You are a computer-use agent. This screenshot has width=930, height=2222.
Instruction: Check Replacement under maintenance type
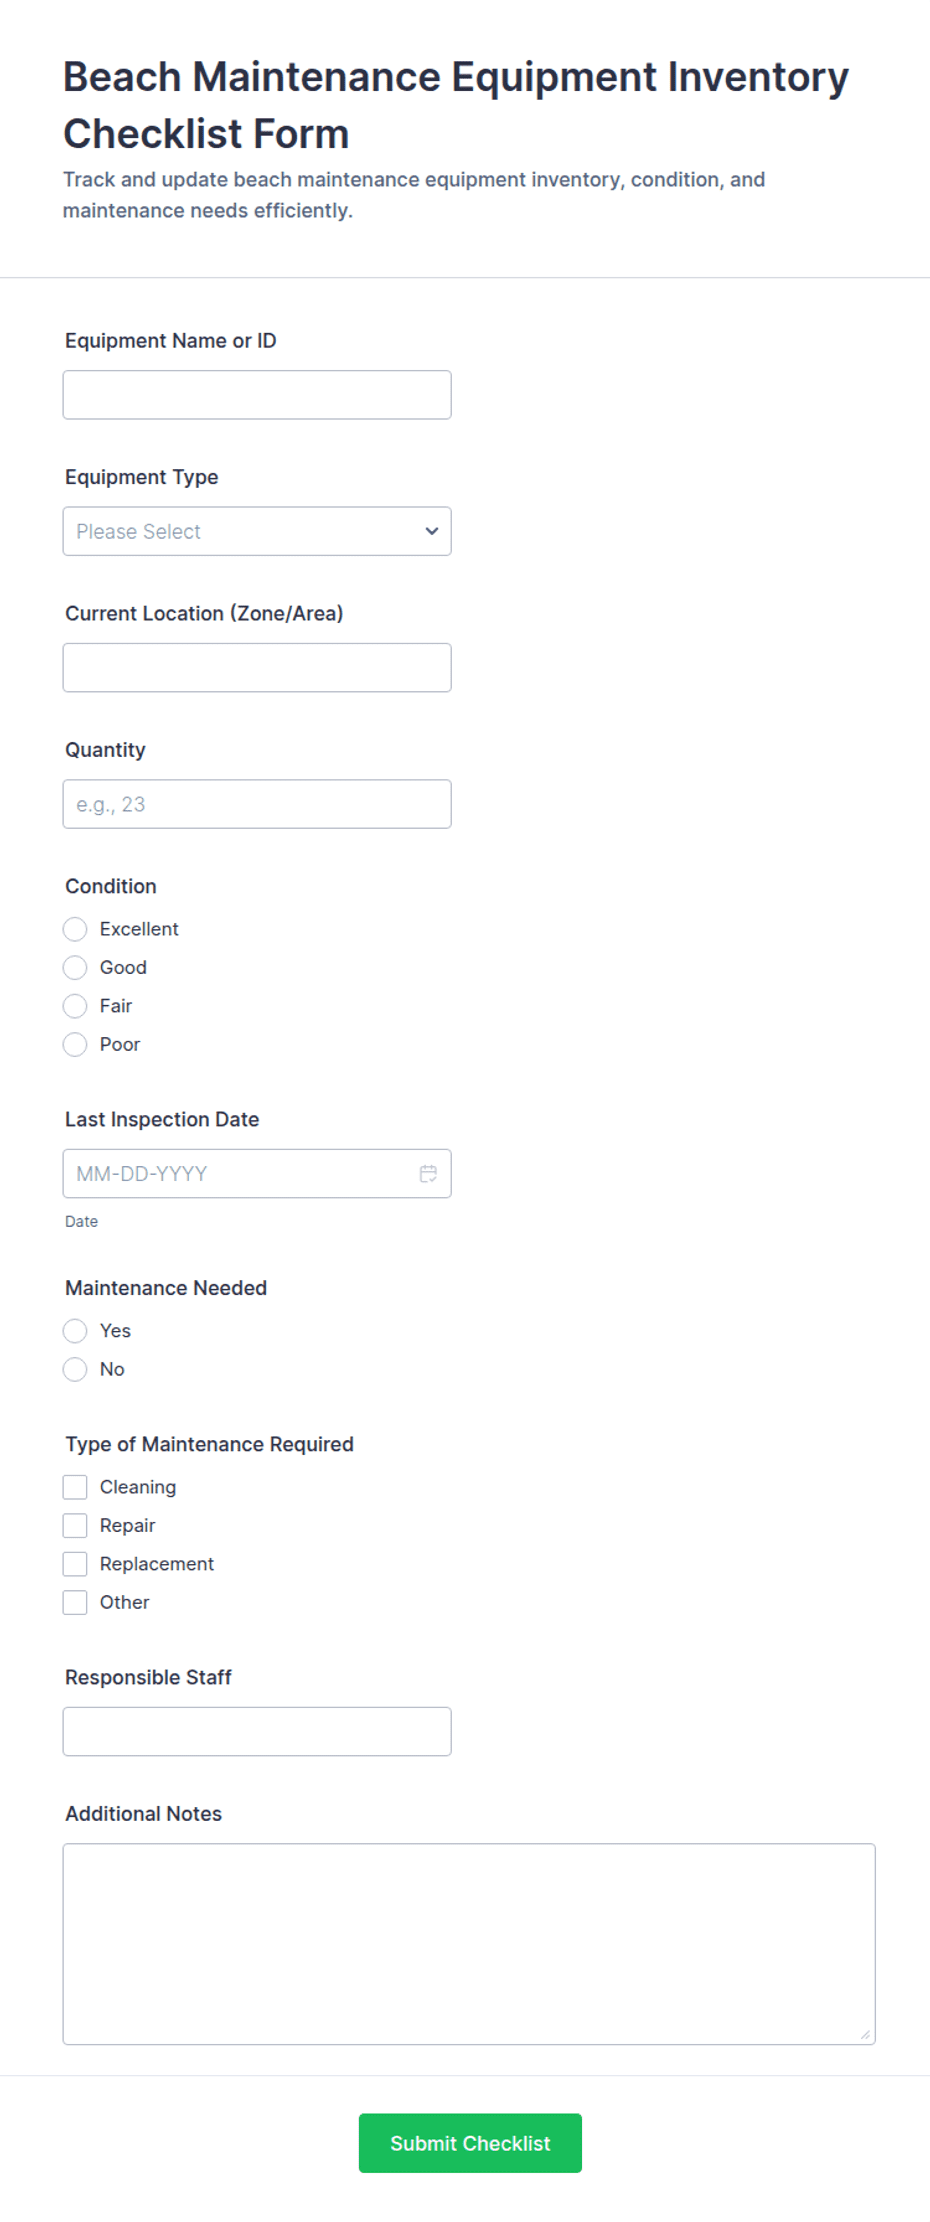(75, 1563)
